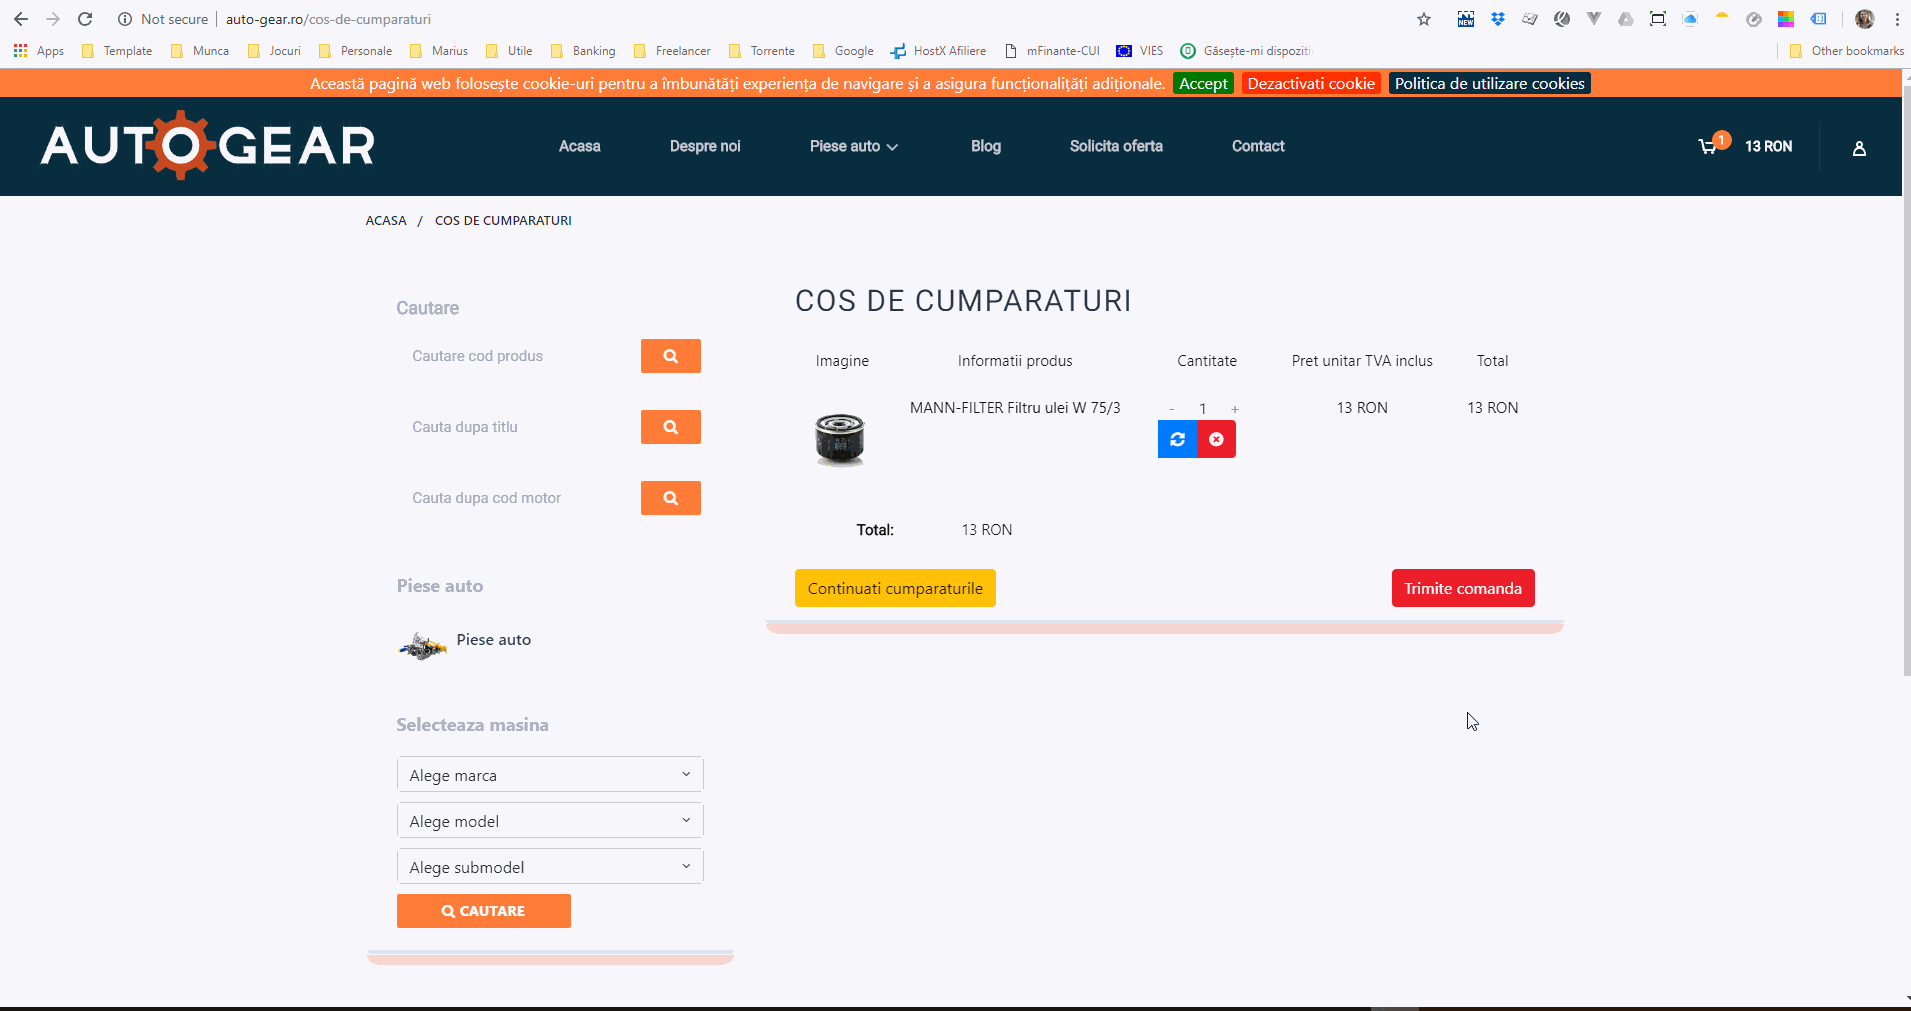Image resolution: width=1911 pixels, height=1011 pixels.
Task: Expand the Alege marca dropdown
Action: point(550,775)
